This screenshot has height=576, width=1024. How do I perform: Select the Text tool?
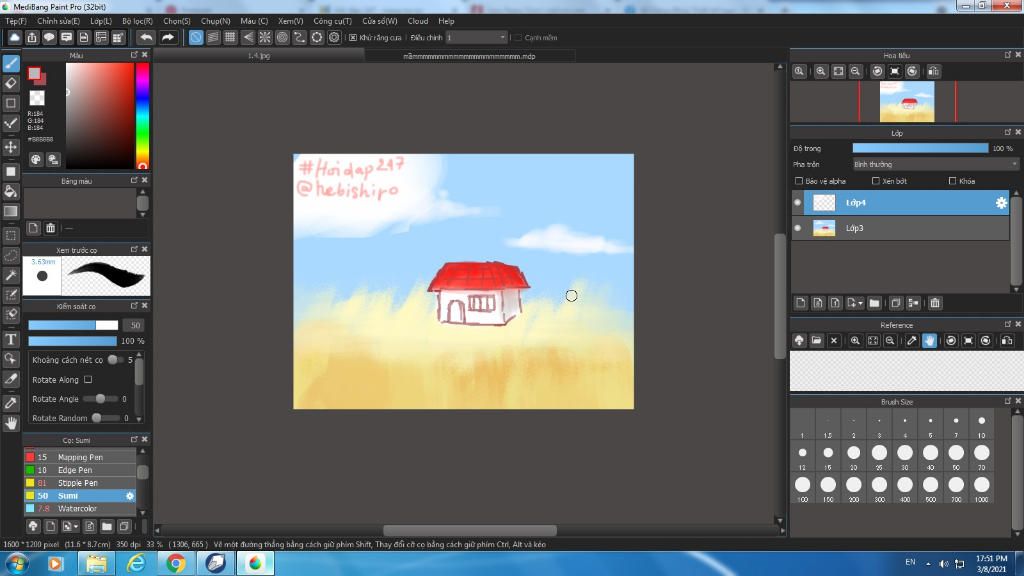(x=10, y=339)
